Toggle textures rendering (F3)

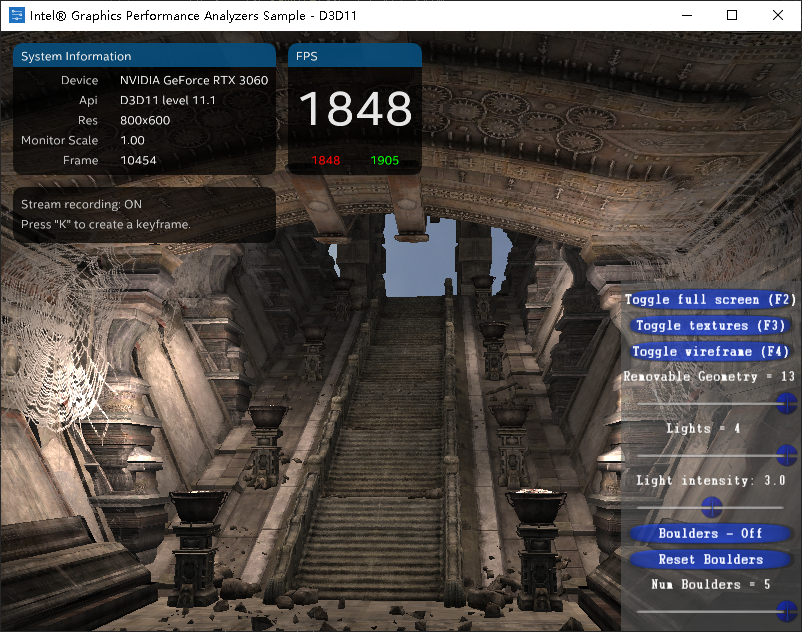coord(710,325)
